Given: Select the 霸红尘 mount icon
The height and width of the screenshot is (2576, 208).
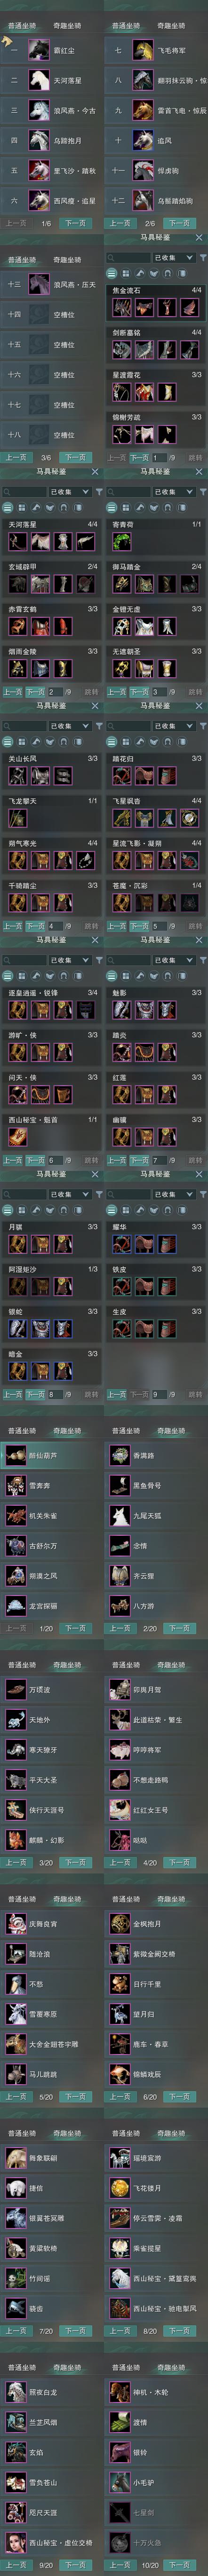Looking at the screenshot, I should click(39, 50).
